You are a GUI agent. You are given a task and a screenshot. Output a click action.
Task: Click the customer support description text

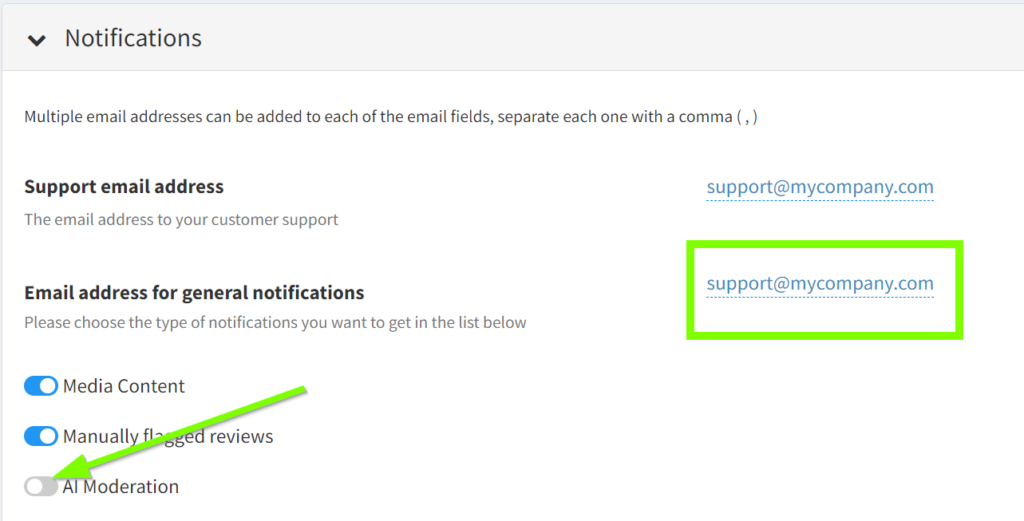181,219
